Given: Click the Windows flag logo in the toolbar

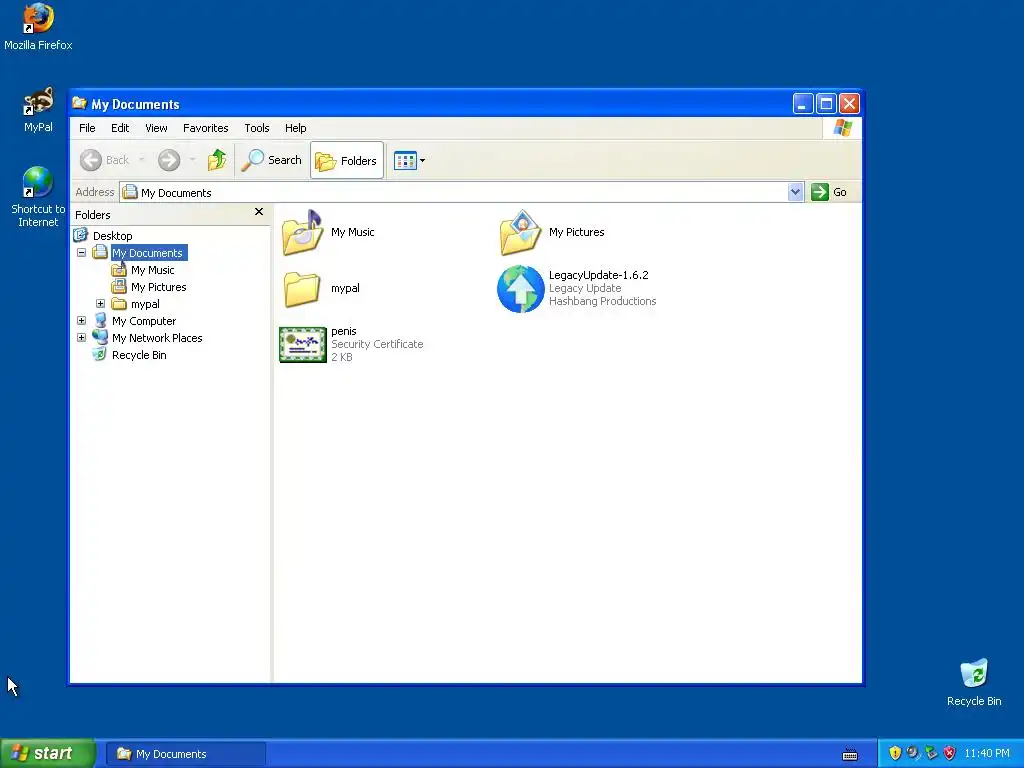Looking at the screenshot, I should pyautogui.click(x=842, y=127).
